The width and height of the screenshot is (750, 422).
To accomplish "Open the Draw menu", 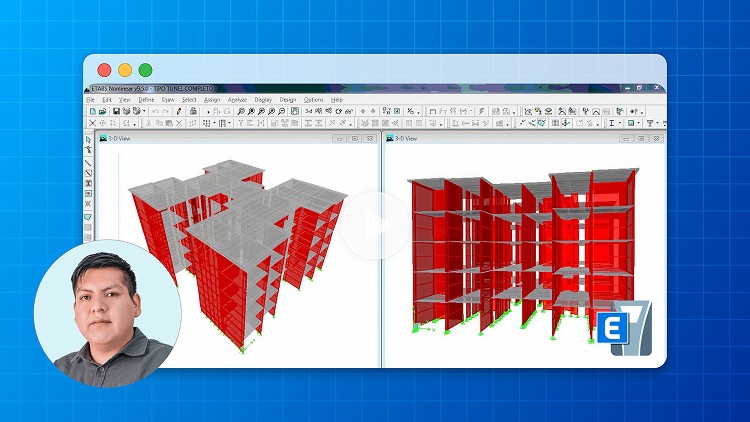I will [x=168, y=100].
